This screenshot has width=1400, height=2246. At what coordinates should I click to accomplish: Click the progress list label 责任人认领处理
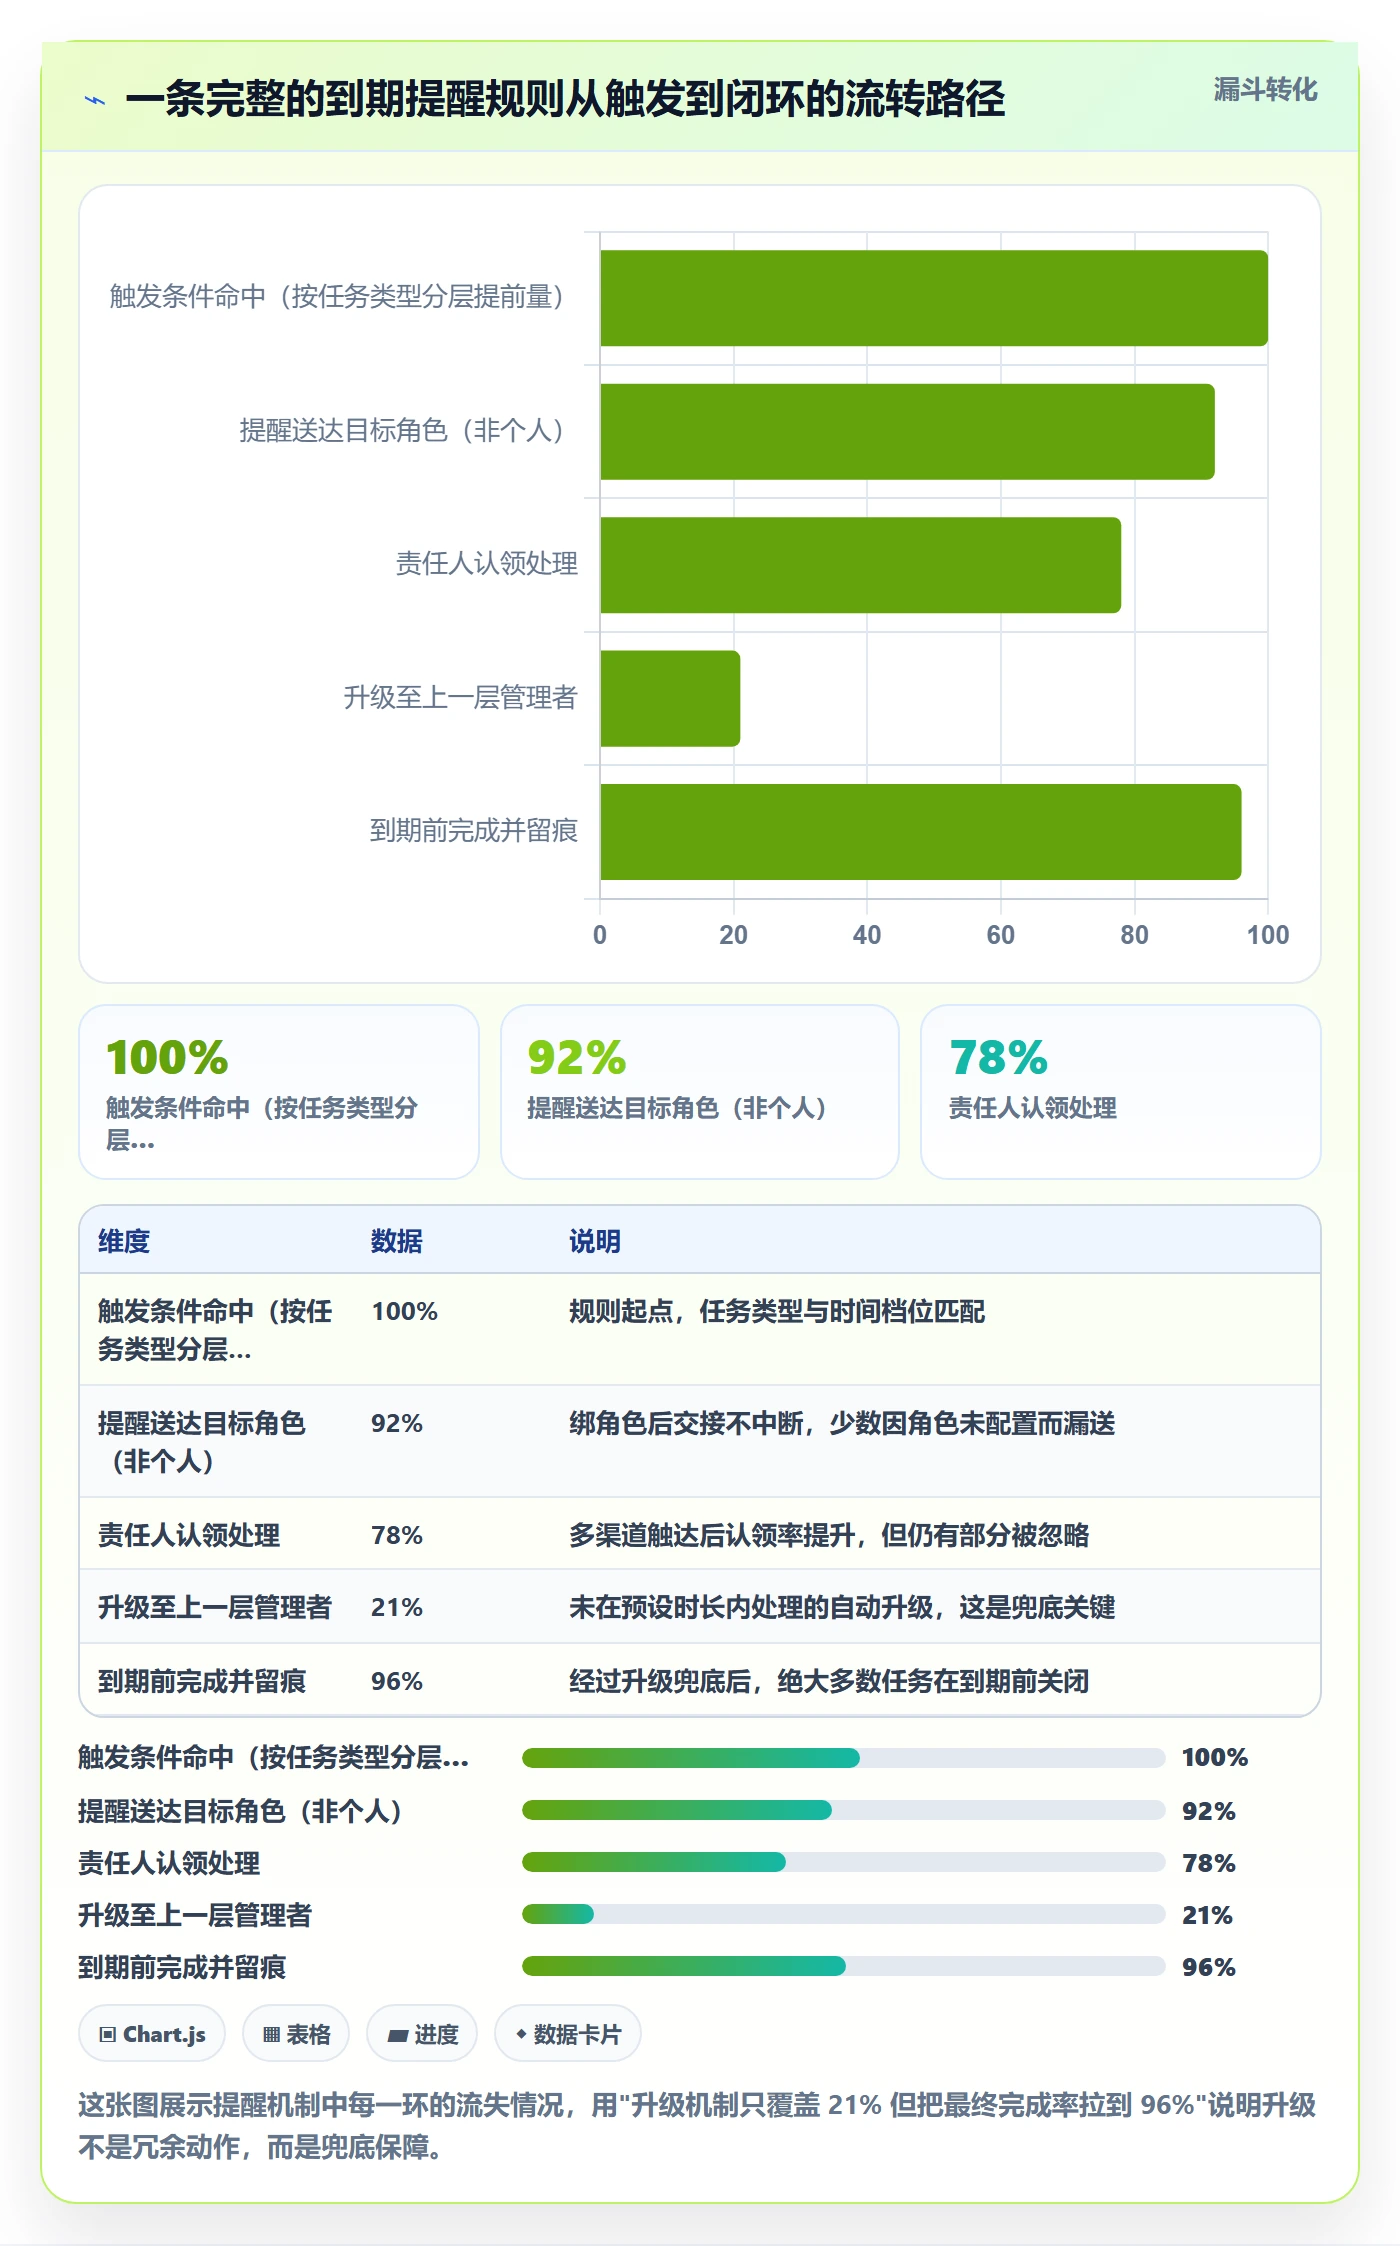169,1863
